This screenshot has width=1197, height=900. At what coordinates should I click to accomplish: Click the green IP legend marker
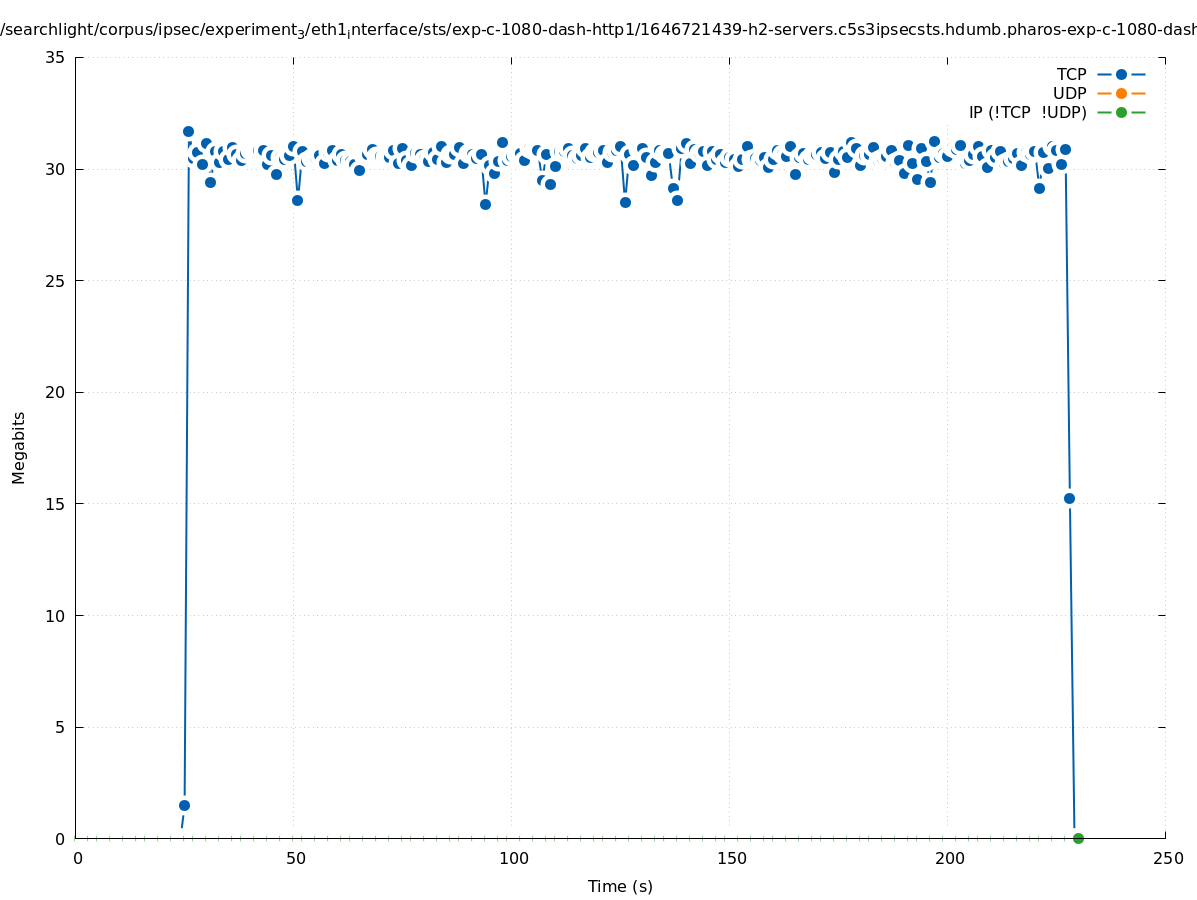(x=1121, y=112)
